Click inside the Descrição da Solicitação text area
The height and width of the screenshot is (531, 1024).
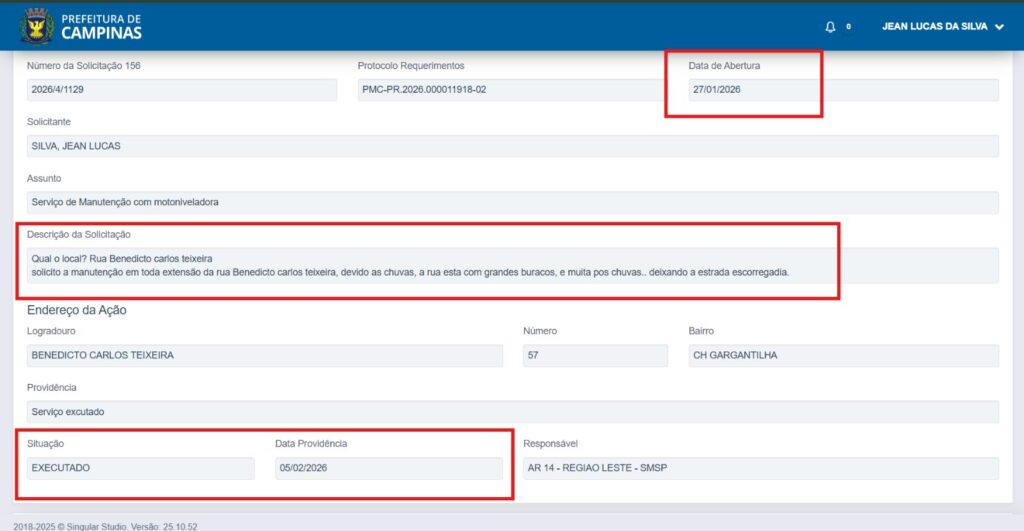point(512,265)
